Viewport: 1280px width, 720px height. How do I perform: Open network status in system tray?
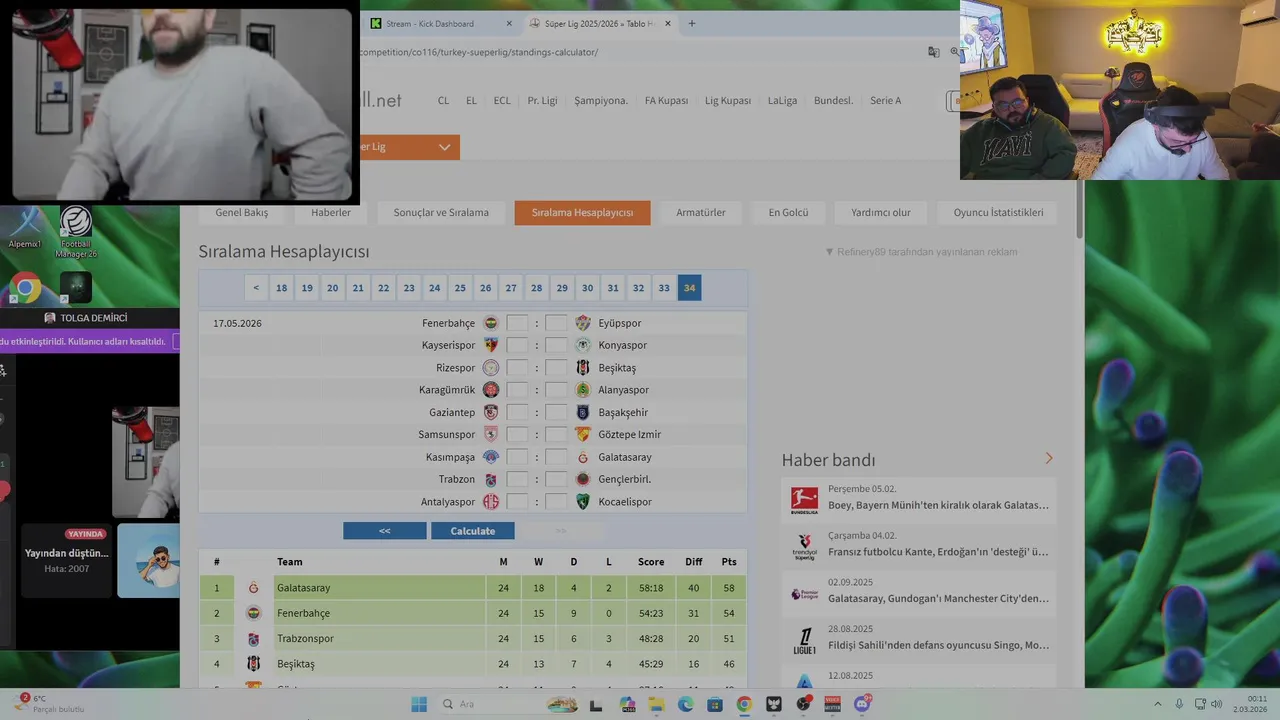tap(1200, 704)
